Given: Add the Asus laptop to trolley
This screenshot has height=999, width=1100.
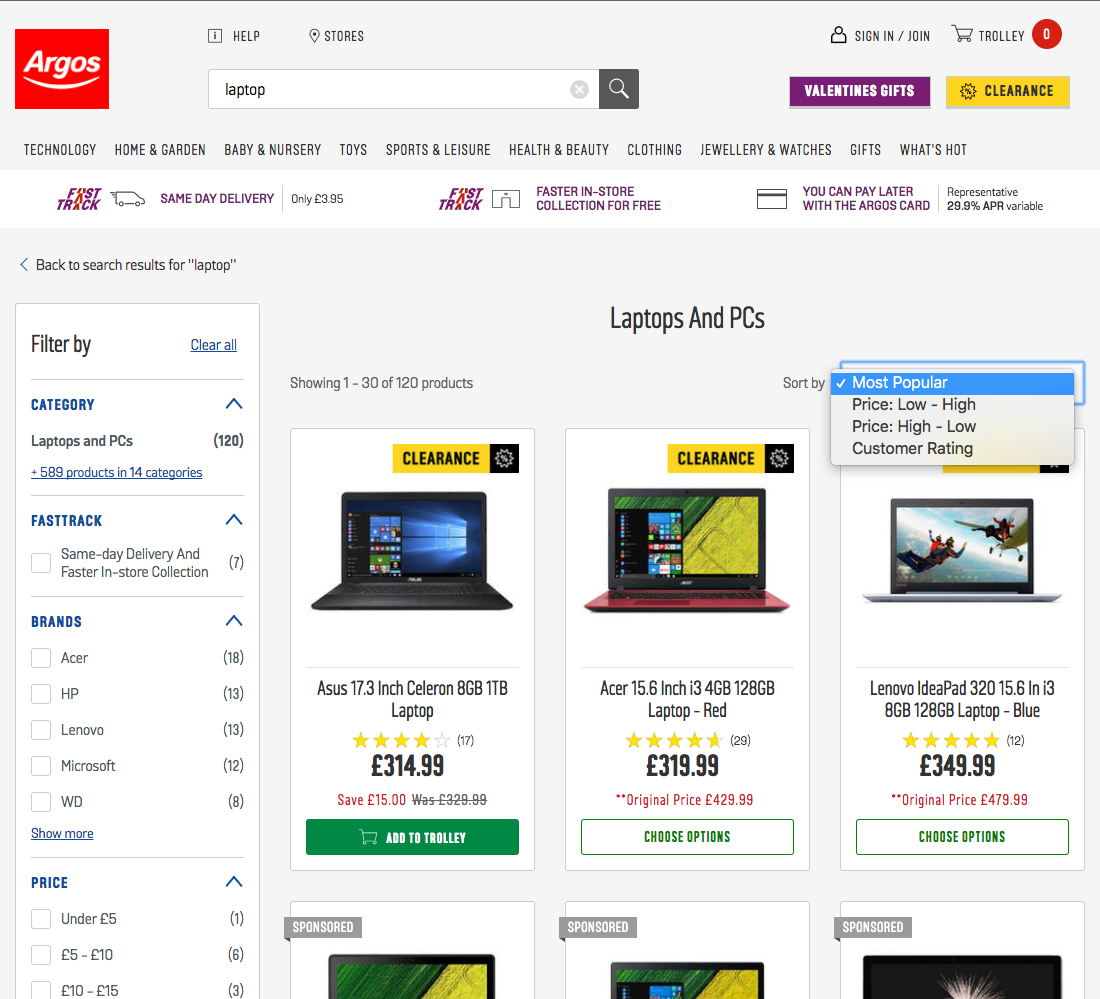Looking at the screenshot, I should 412,837.
